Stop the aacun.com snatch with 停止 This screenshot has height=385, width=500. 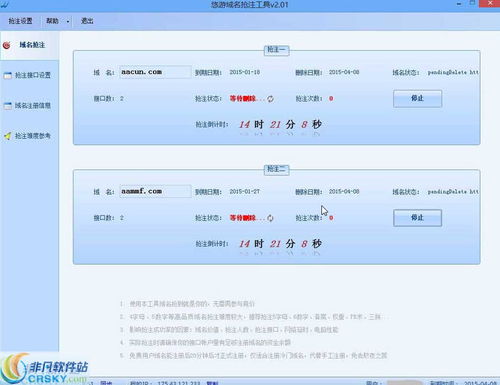coord(417,98)
